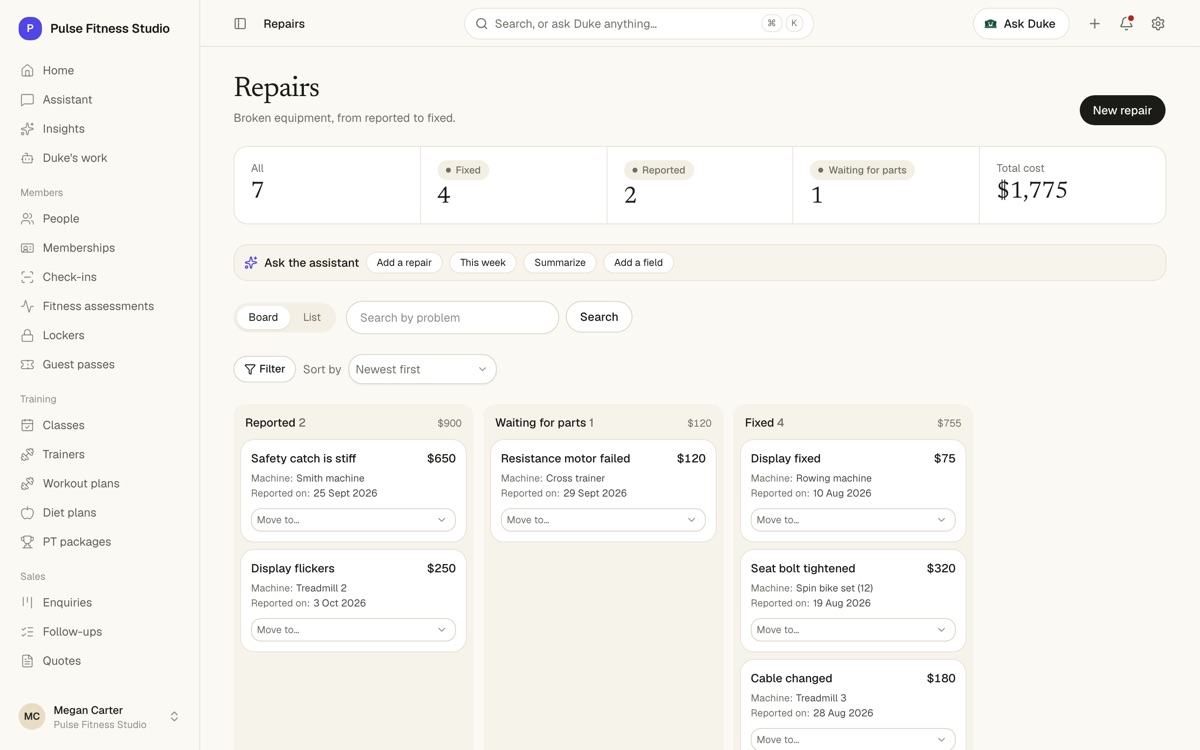Screen dimensions: 1200x750
Task: Open Move to dropdown for Seat bolt tightened
Action: (x=853, y=630)
